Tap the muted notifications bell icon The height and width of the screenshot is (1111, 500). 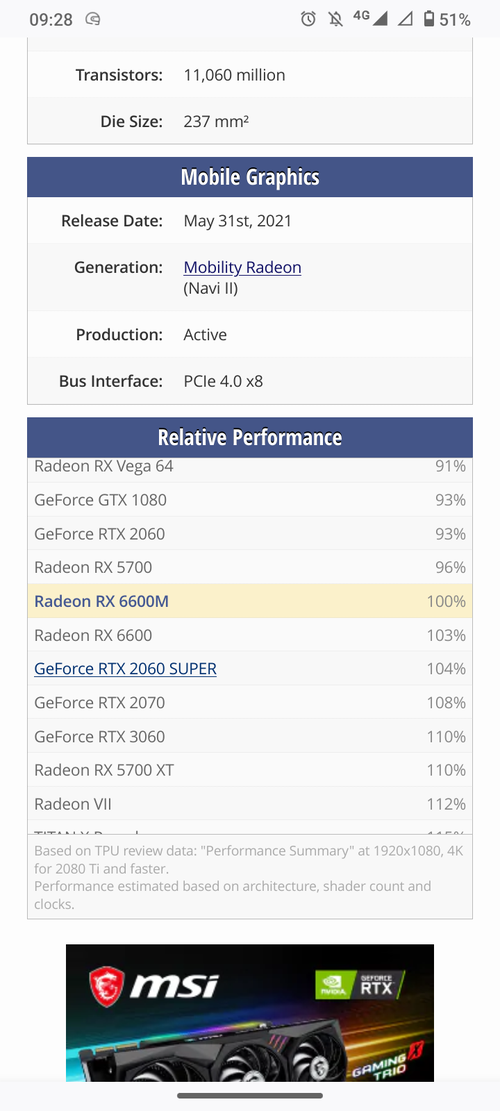(336, 19)
